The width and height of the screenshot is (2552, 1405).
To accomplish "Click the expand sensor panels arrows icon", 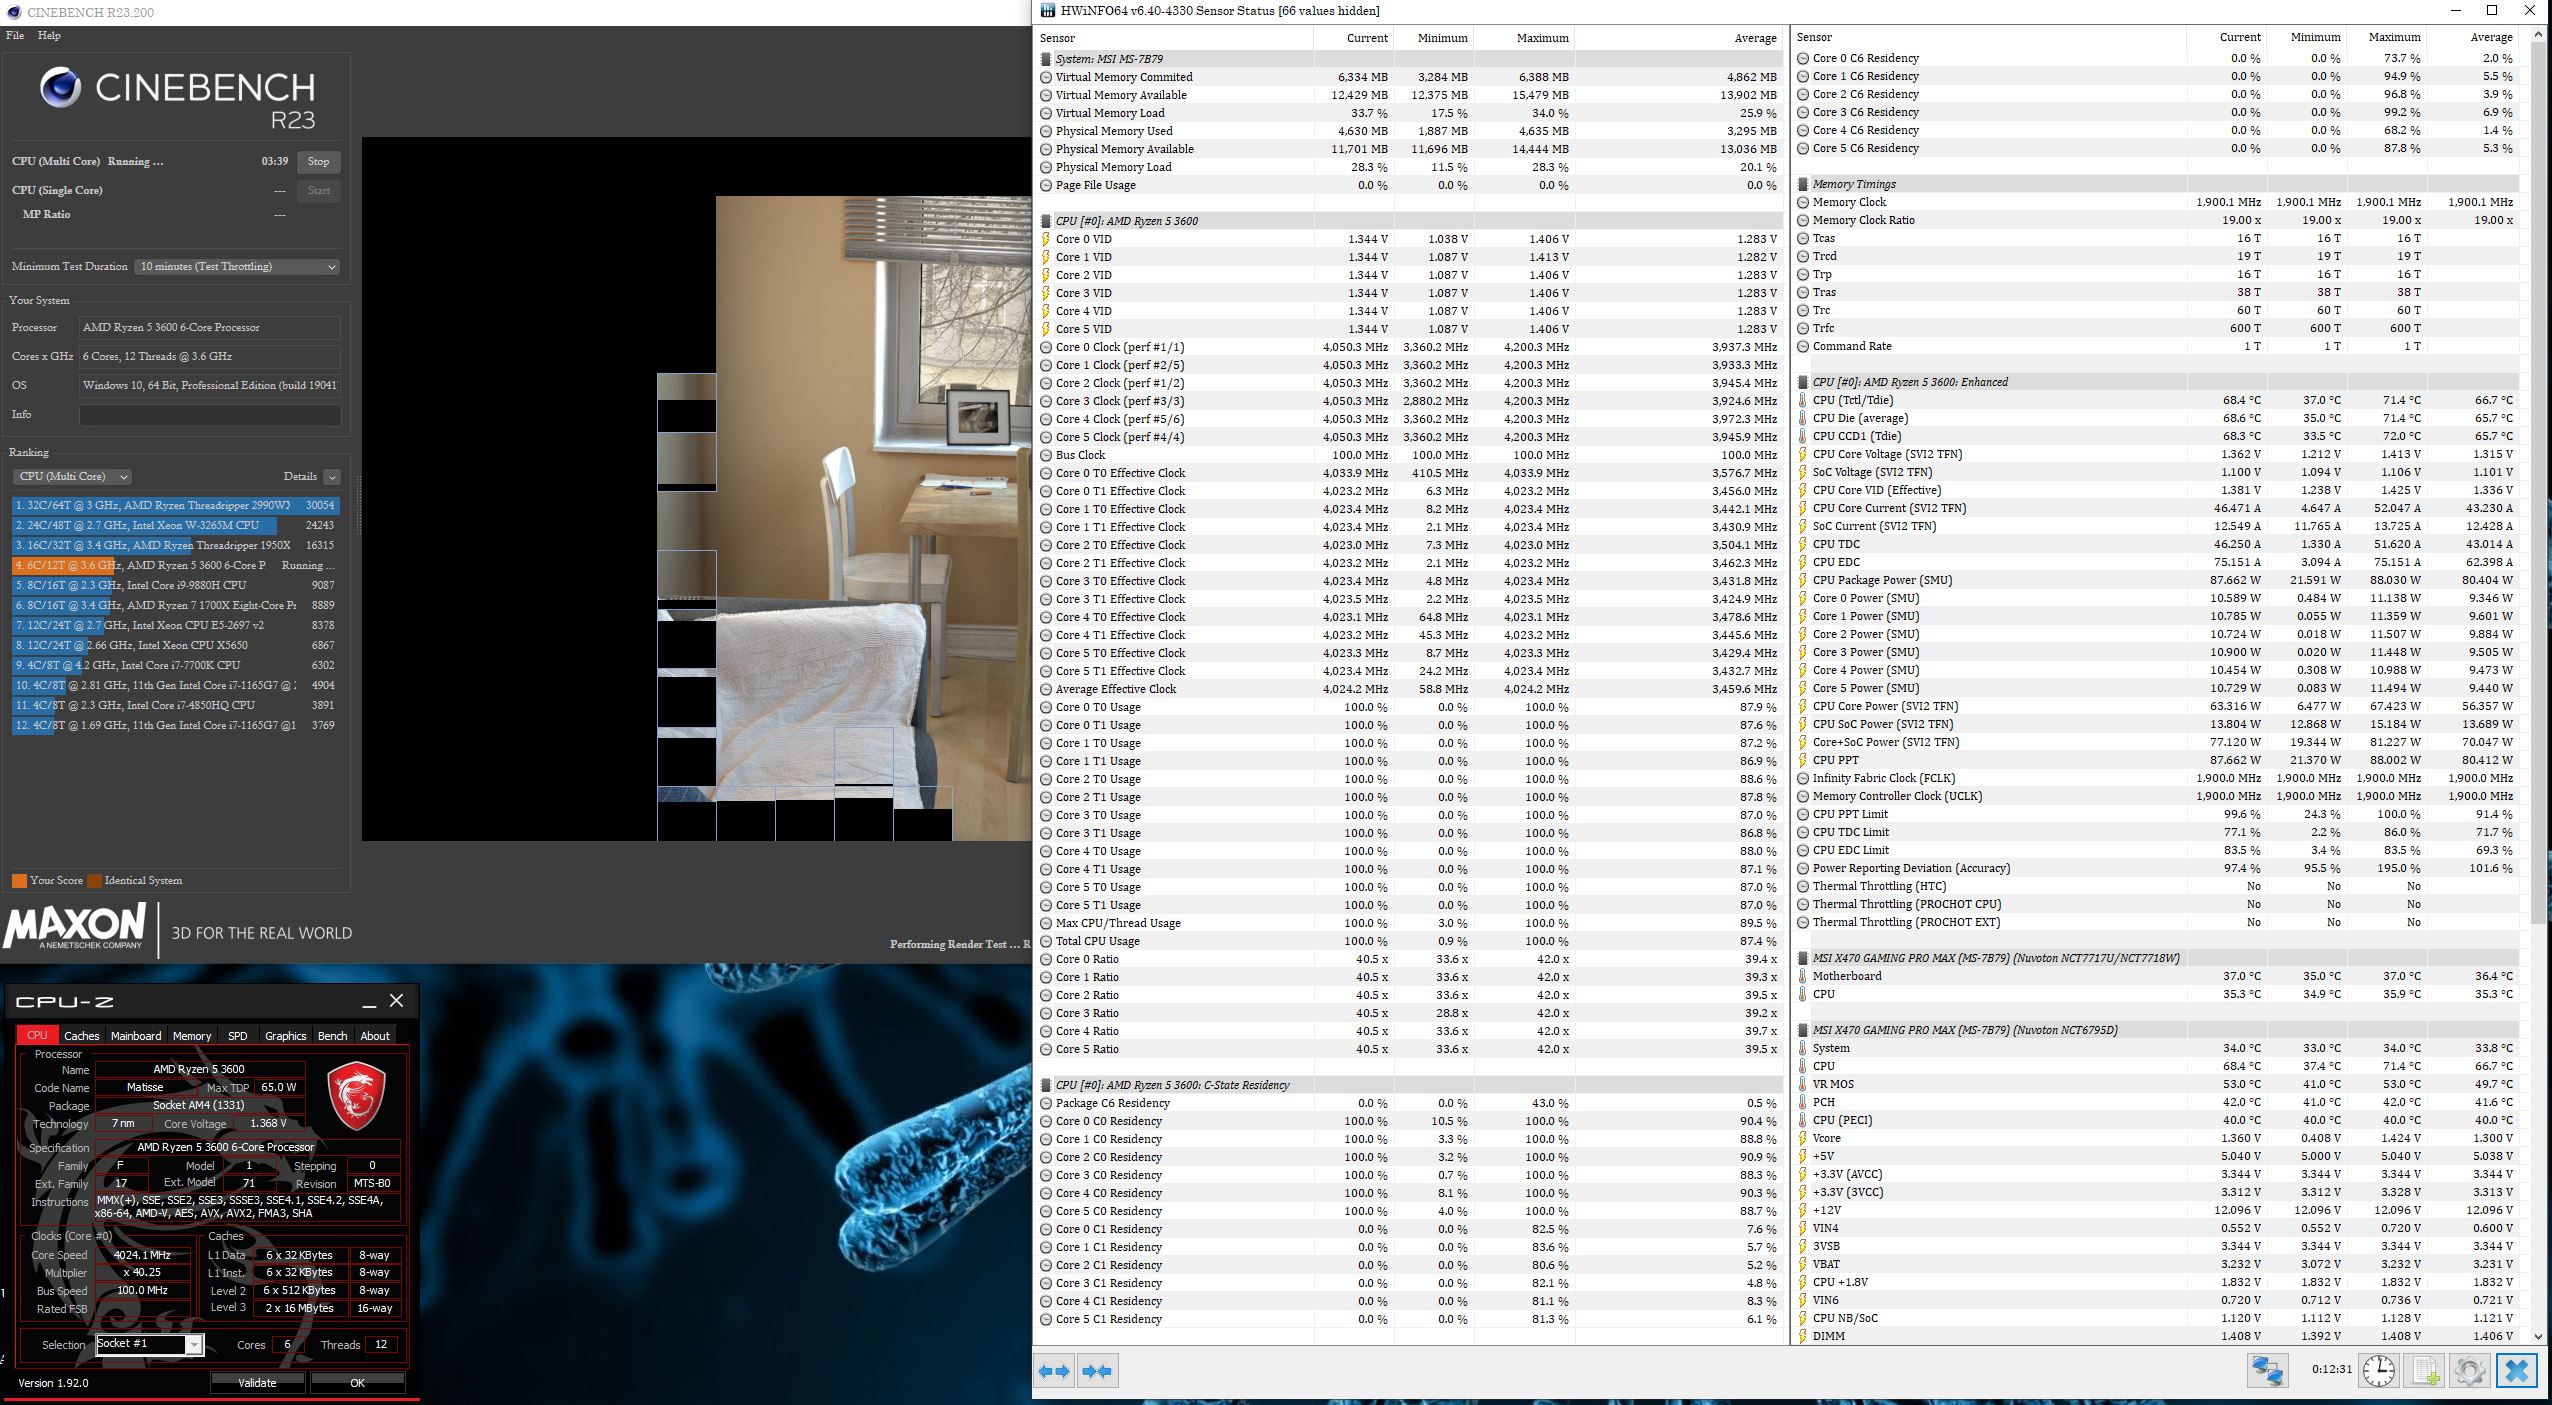I will (x=1054, y=1371).
